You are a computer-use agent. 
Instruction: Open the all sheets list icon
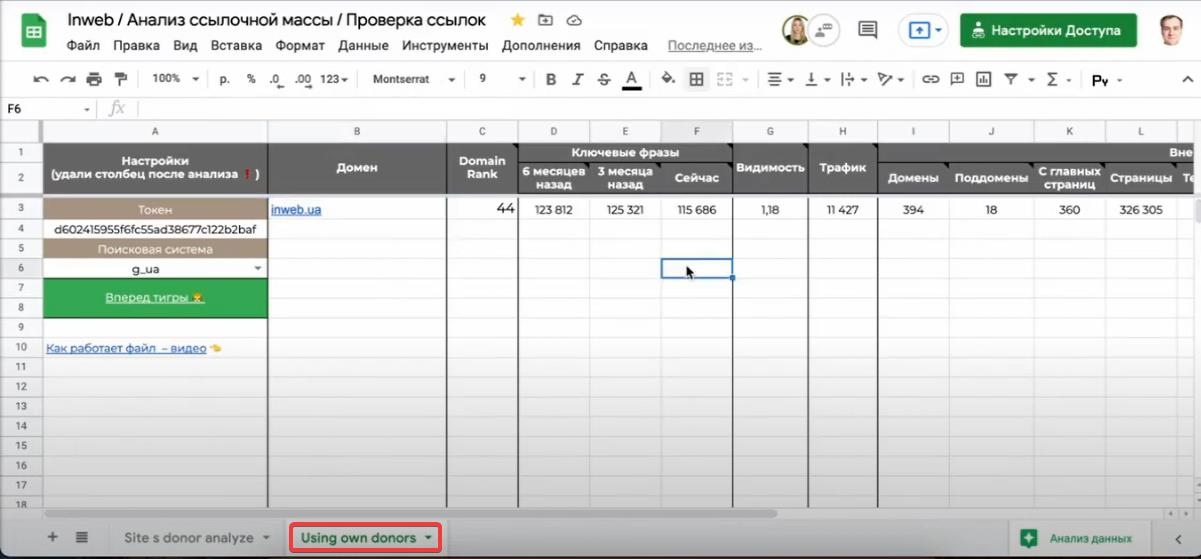click(82, 537)
